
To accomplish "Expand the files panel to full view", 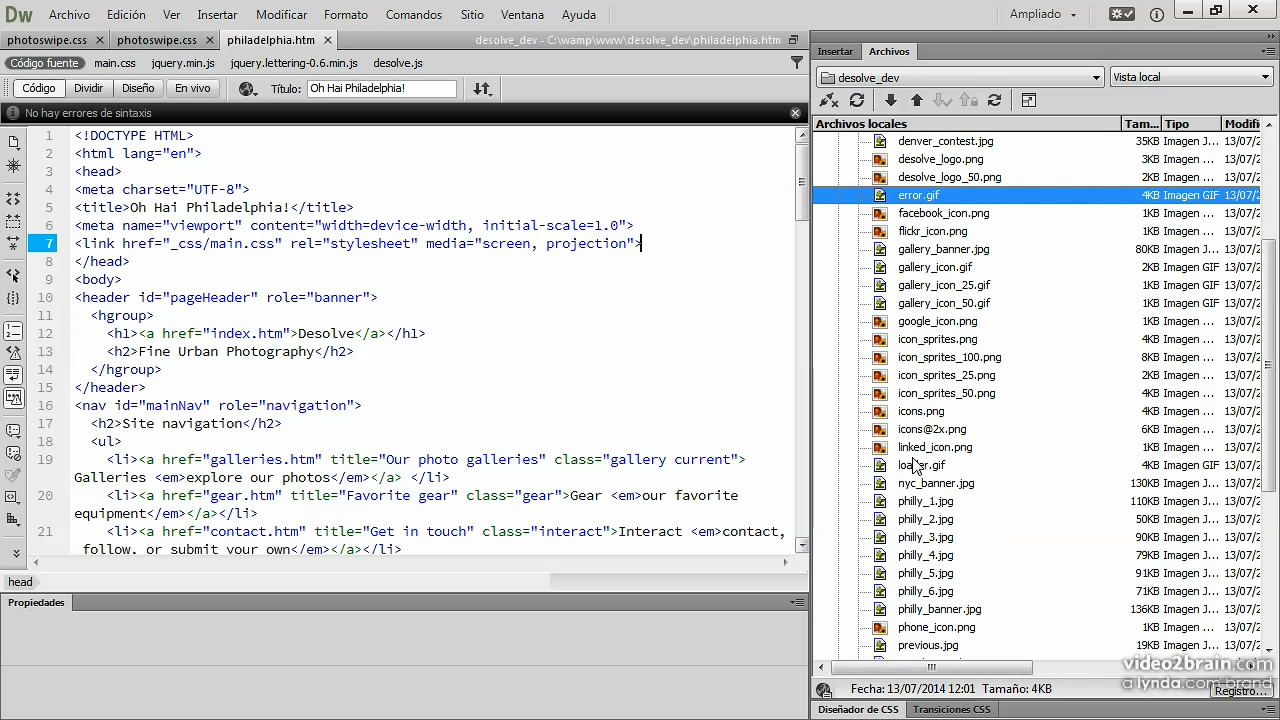I will (x=1028, y=100).
